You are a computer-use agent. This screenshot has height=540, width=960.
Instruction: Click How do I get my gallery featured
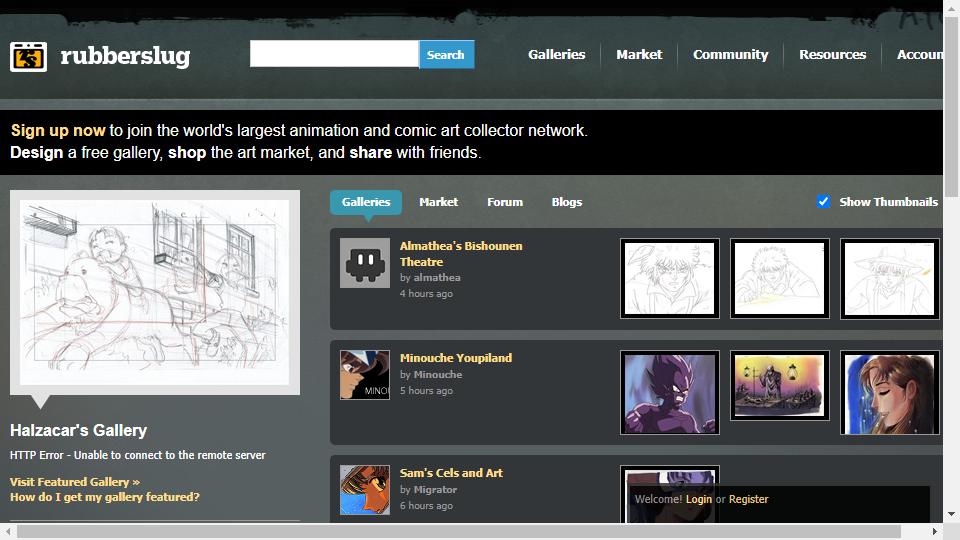(x=105, y=497)
